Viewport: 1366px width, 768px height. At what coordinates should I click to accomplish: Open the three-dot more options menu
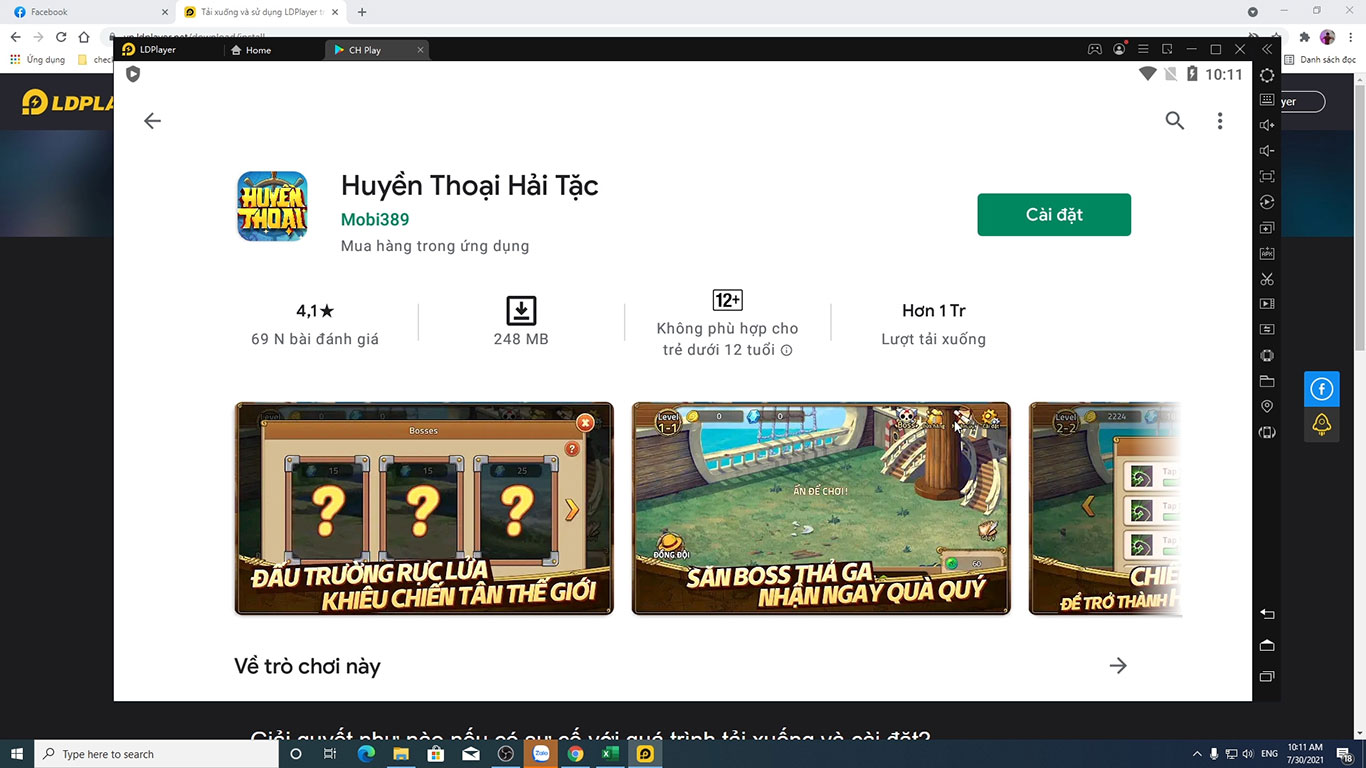tap(1219, 121)
